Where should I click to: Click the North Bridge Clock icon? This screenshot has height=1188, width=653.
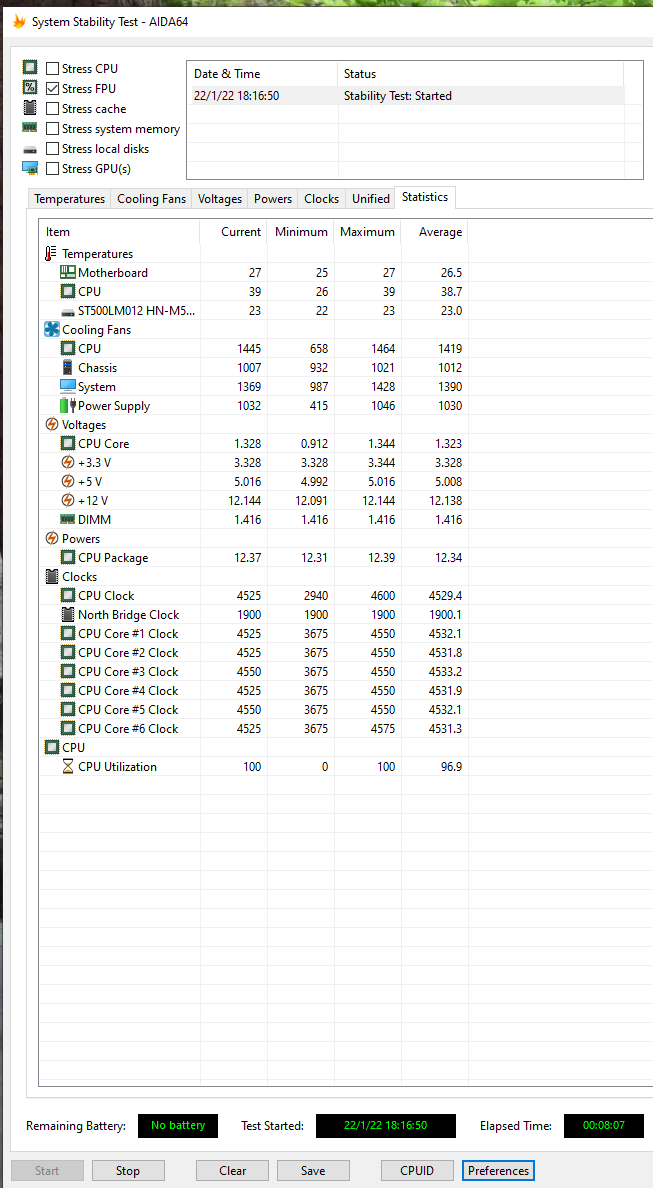pyautogui.click(x=68, y=614)
